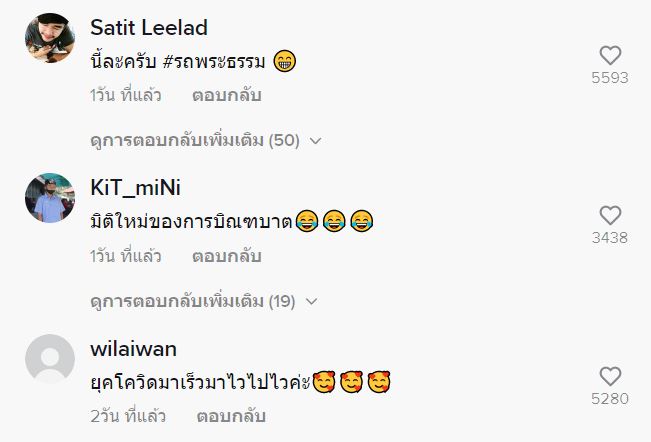View more replies (50) under Satit Leelad
This screenshot has width=651, height=442.
195,140
